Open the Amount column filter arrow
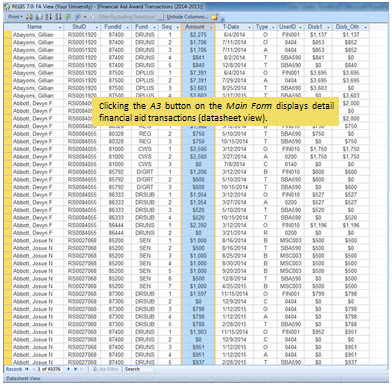The width and height of the screenshot is (392, 384). (211, 27)
